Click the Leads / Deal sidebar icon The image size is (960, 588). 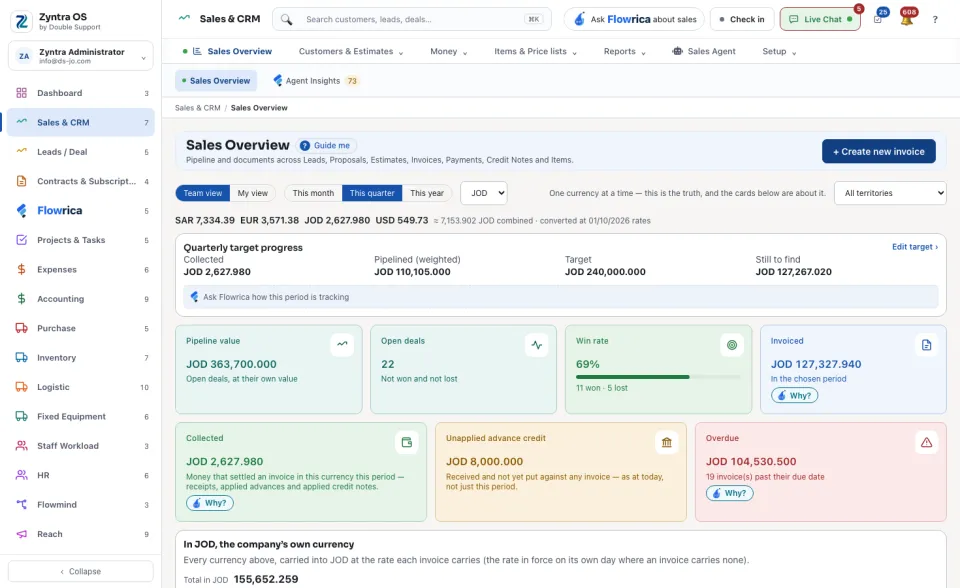(21, 151)
